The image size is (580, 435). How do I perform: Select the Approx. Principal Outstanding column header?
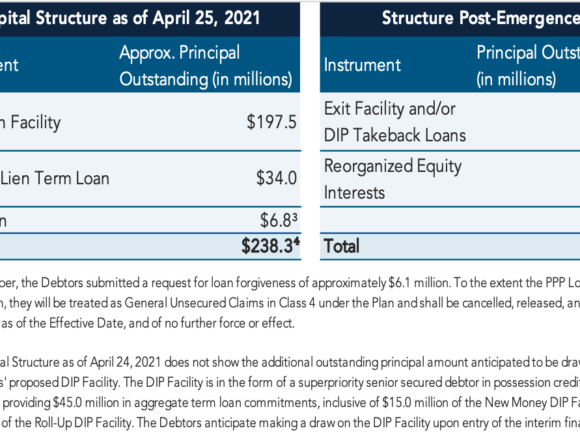click(x=206, y=65)
